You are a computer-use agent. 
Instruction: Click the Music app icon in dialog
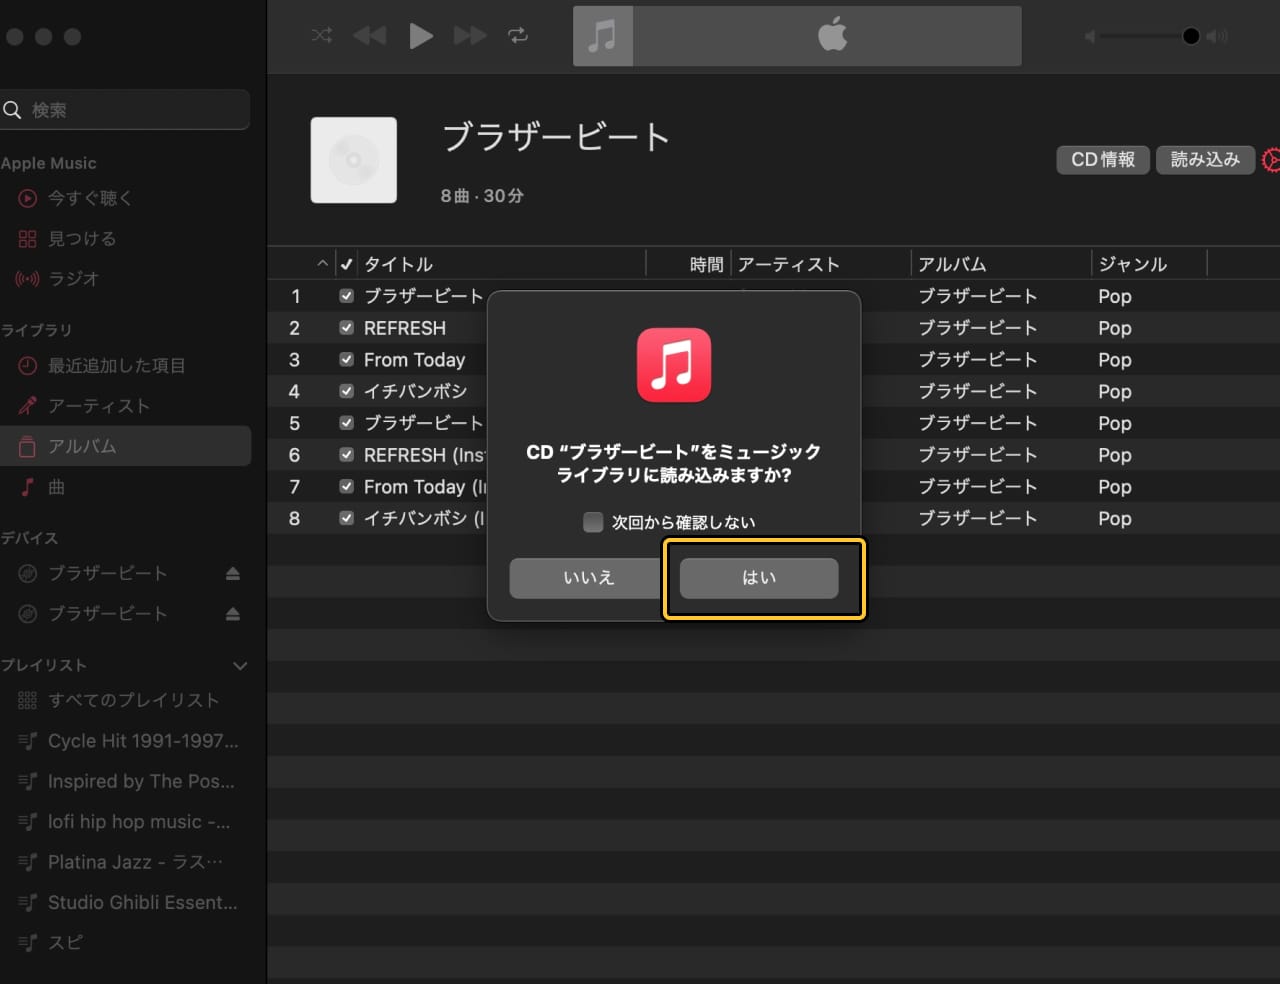tap(674, 365)
